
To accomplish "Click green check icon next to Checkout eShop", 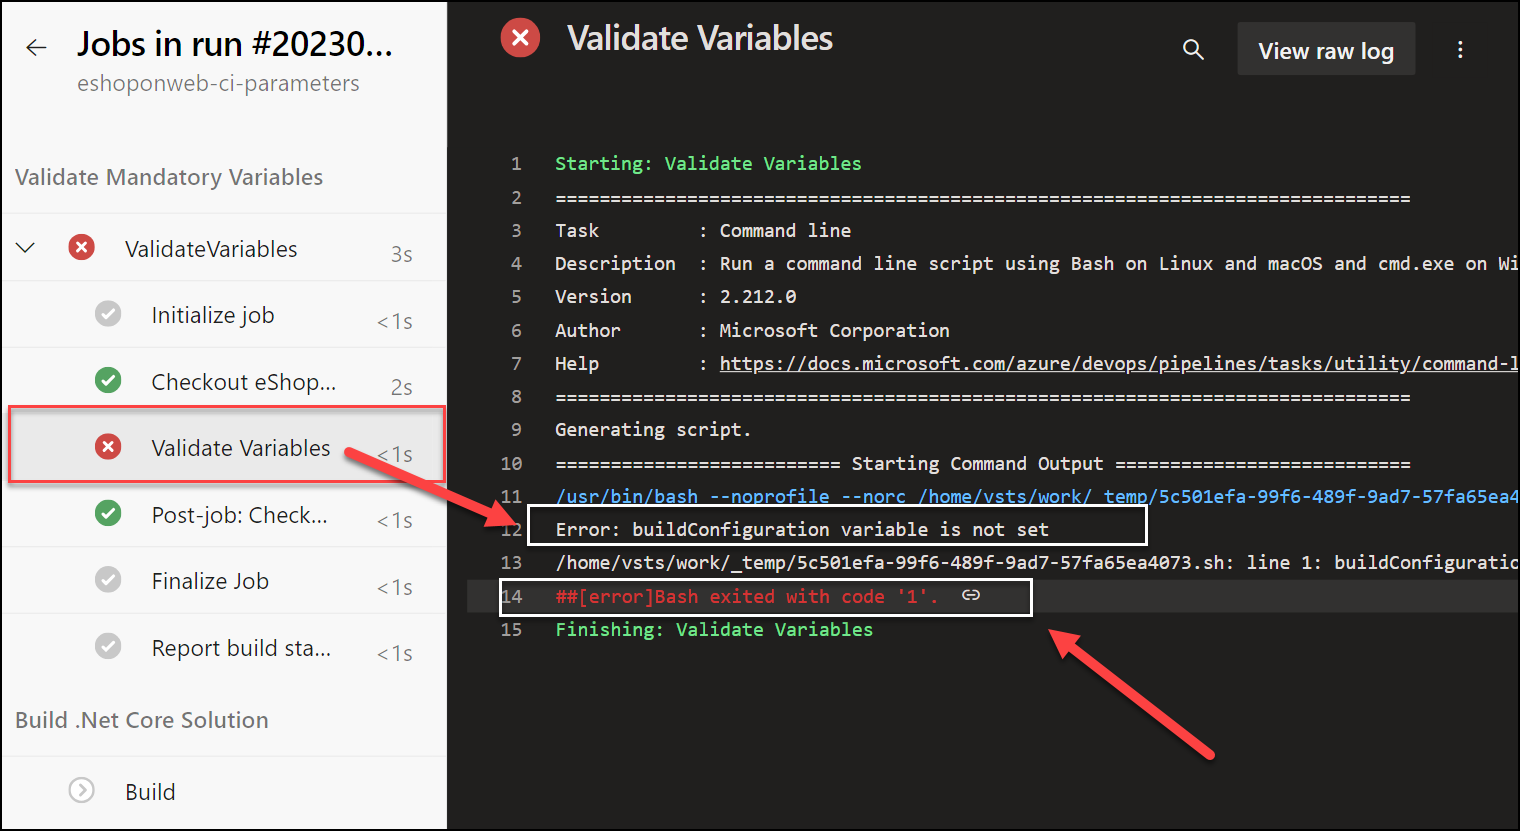I will point(108,380).
